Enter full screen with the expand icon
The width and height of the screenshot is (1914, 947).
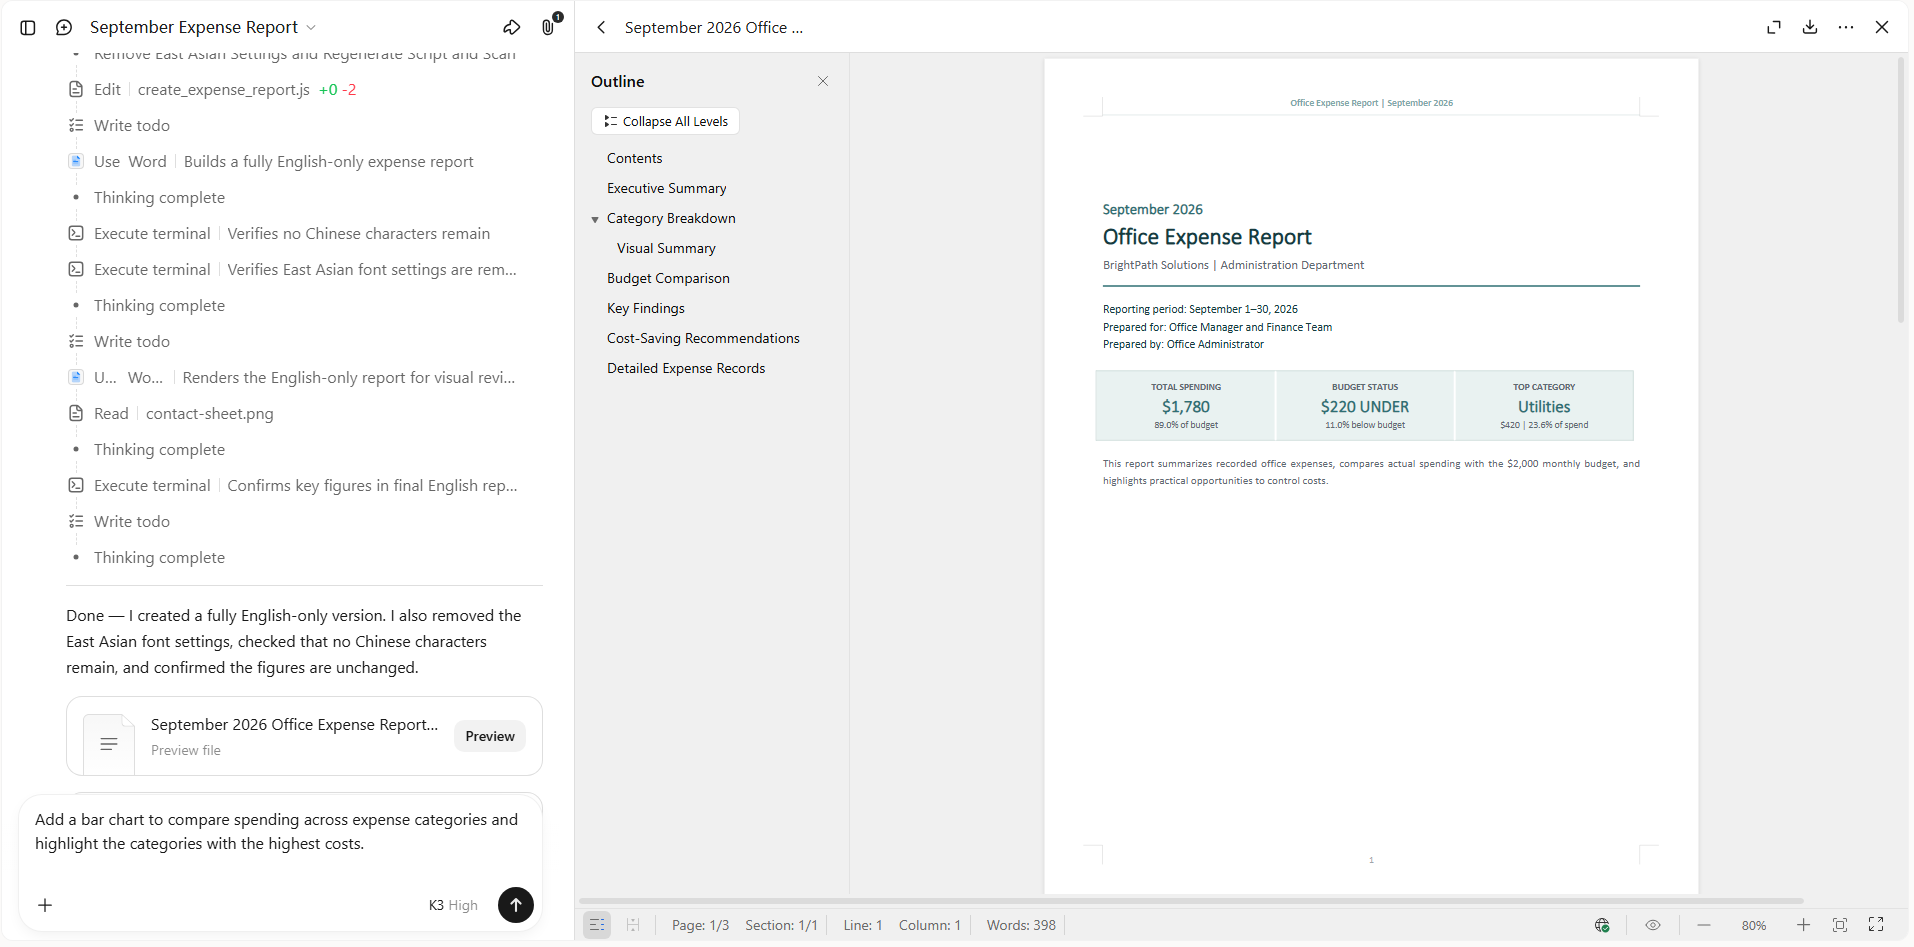tap(1876, 925)
